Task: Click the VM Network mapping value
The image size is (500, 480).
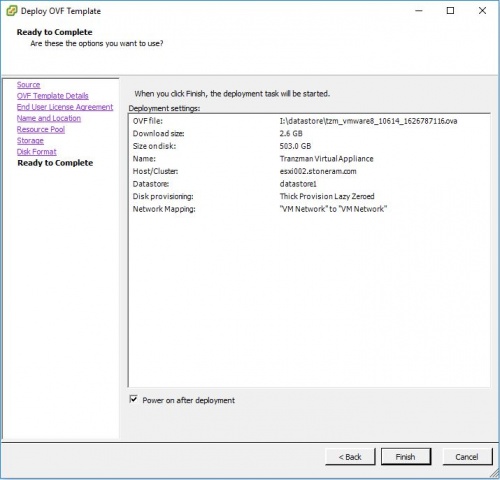Action: tap(333, 209)
